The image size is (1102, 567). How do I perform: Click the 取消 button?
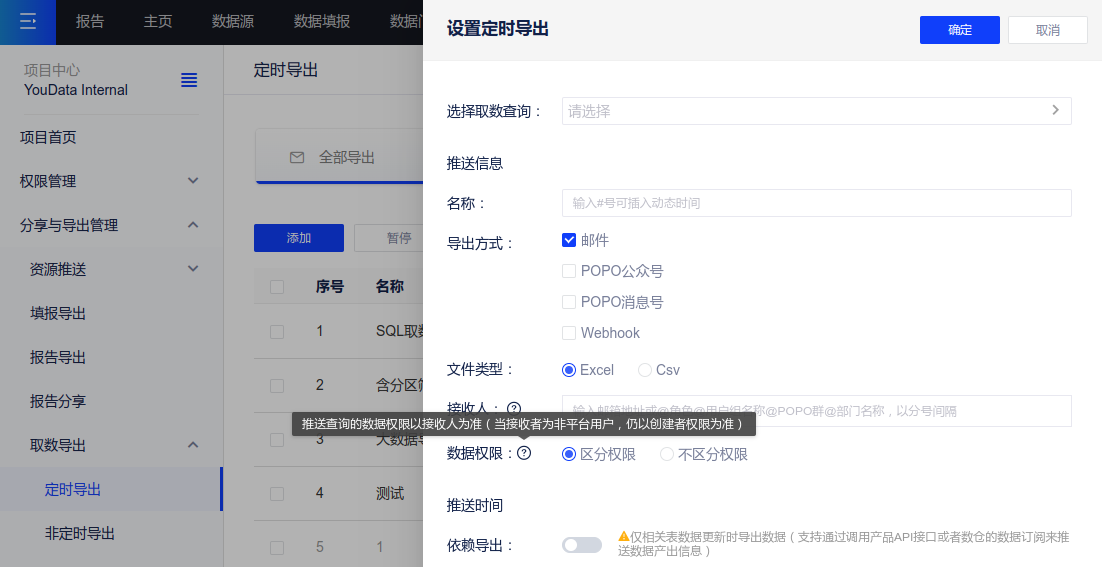coord(1047,30)
